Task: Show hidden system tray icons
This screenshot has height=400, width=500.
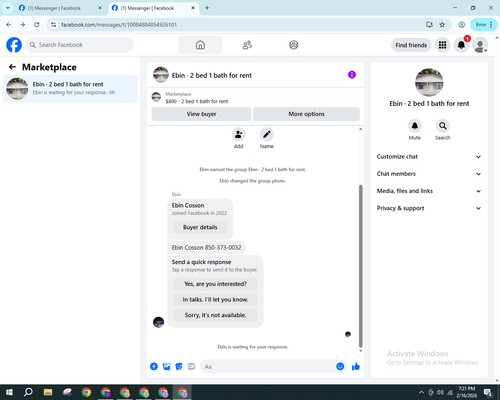Action: (421, 392)
